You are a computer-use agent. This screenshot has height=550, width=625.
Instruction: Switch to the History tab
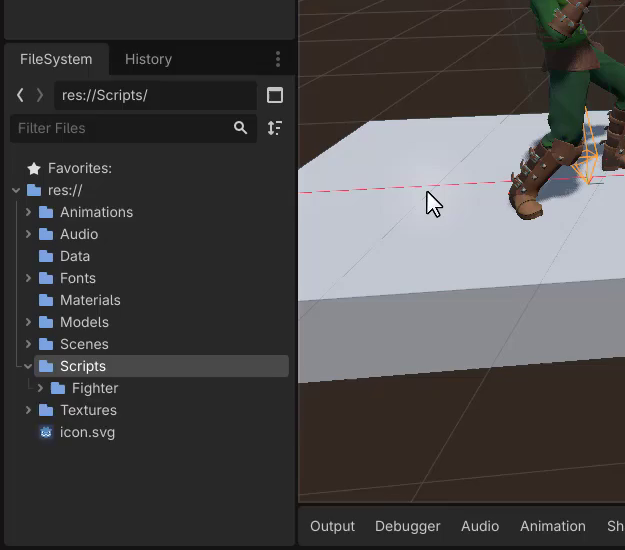(148, 59)
